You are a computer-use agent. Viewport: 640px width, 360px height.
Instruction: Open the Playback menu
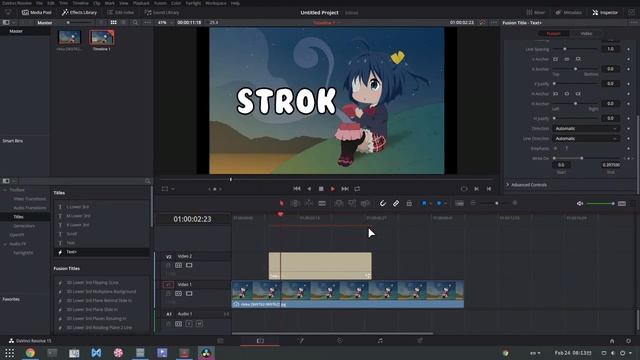click(x=141, y=3)
